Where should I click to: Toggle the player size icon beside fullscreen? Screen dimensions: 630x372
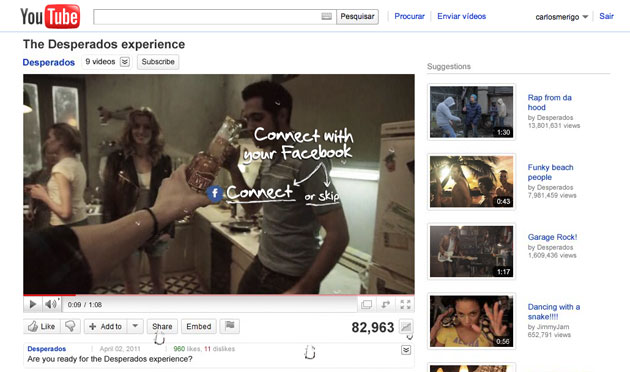coord(386,305)
